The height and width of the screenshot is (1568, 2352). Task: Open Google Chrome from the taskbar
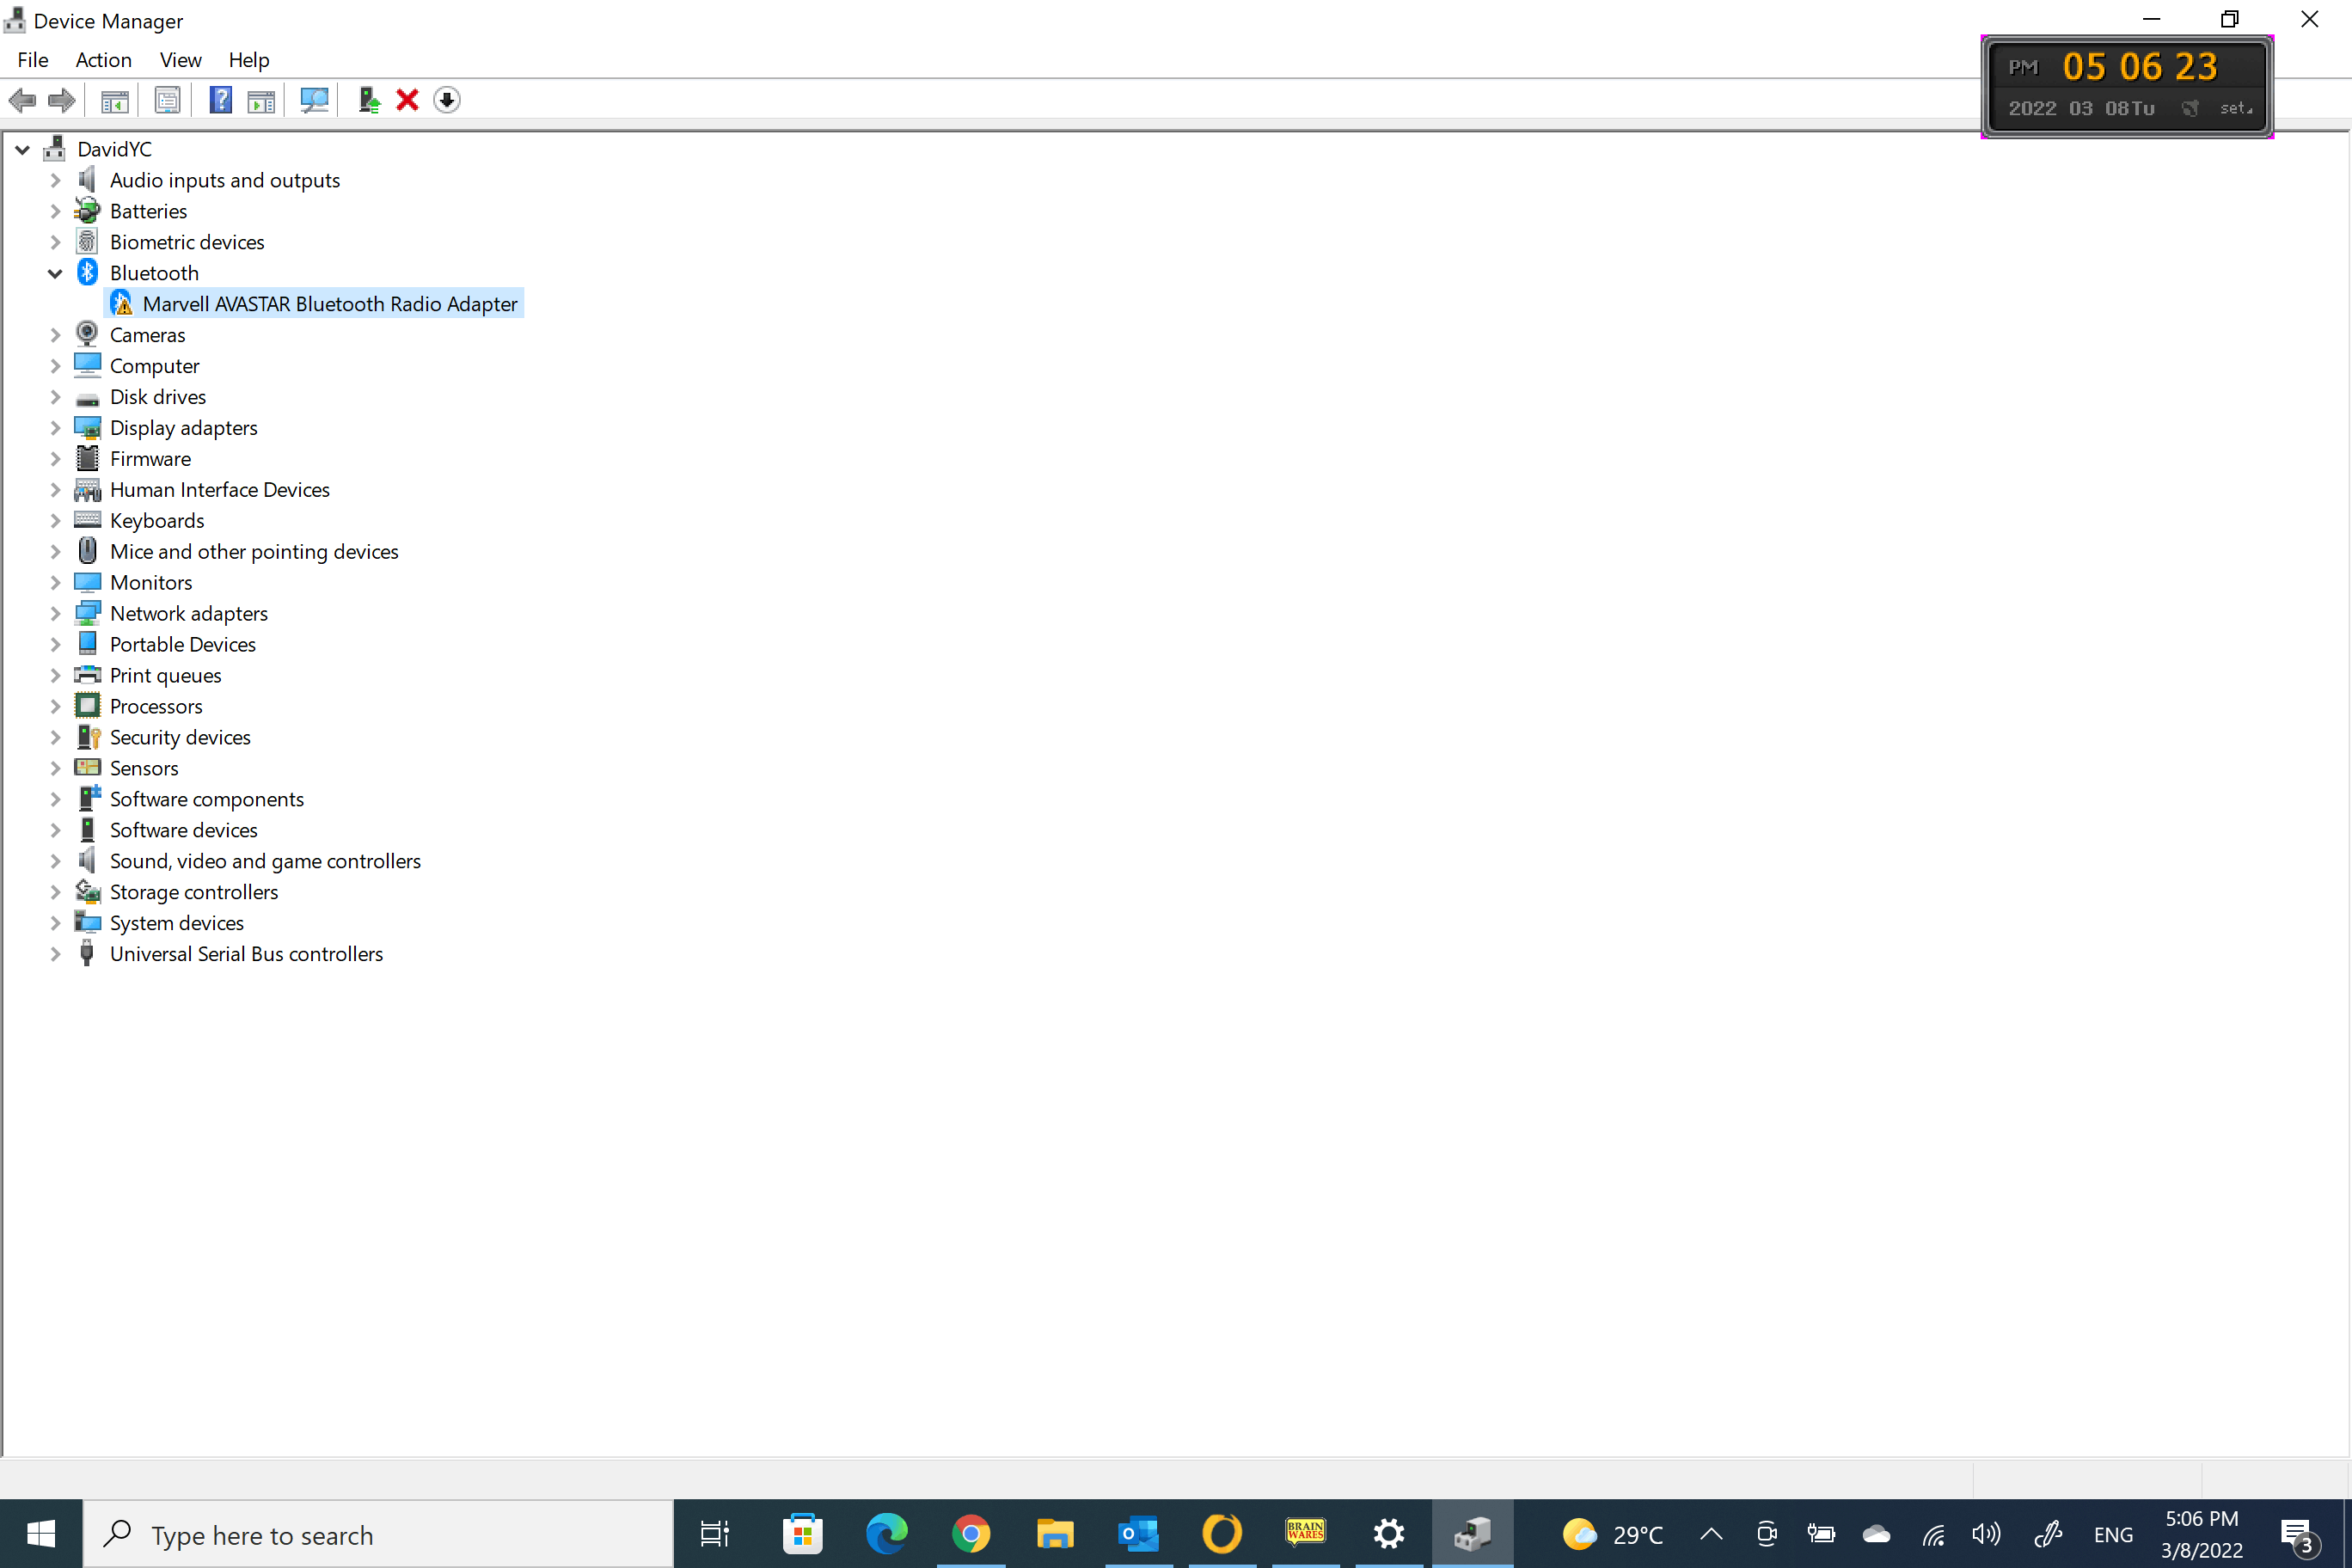pos(970,1534)
